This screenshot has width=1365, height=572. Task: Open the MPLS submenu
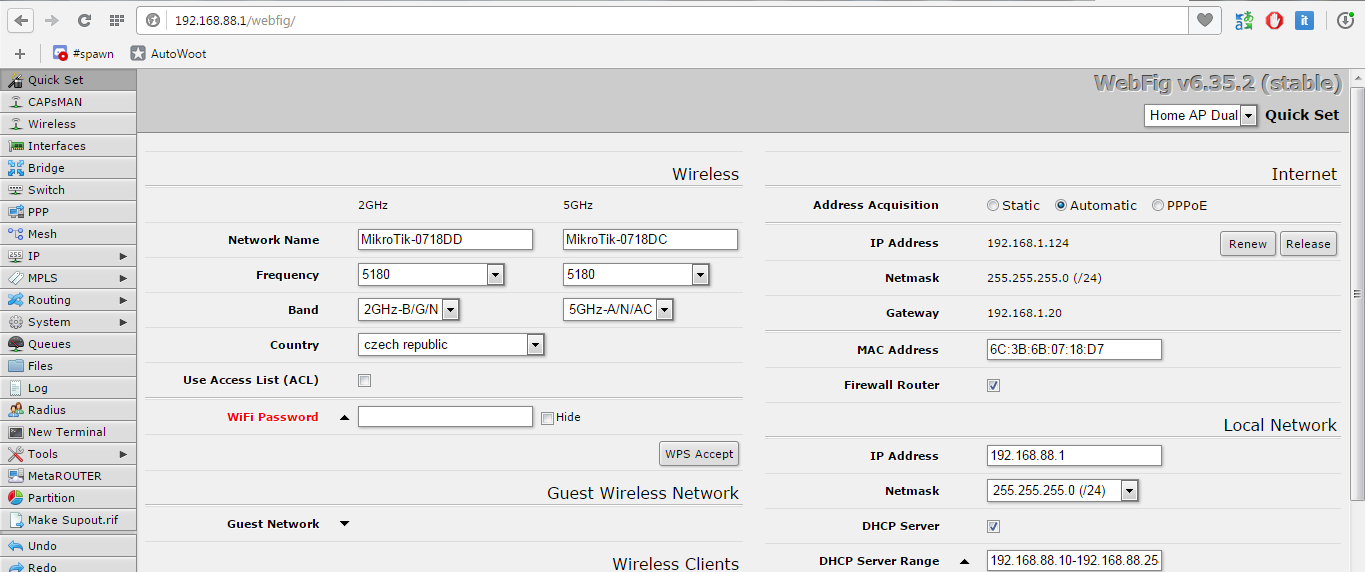point(68,278)
